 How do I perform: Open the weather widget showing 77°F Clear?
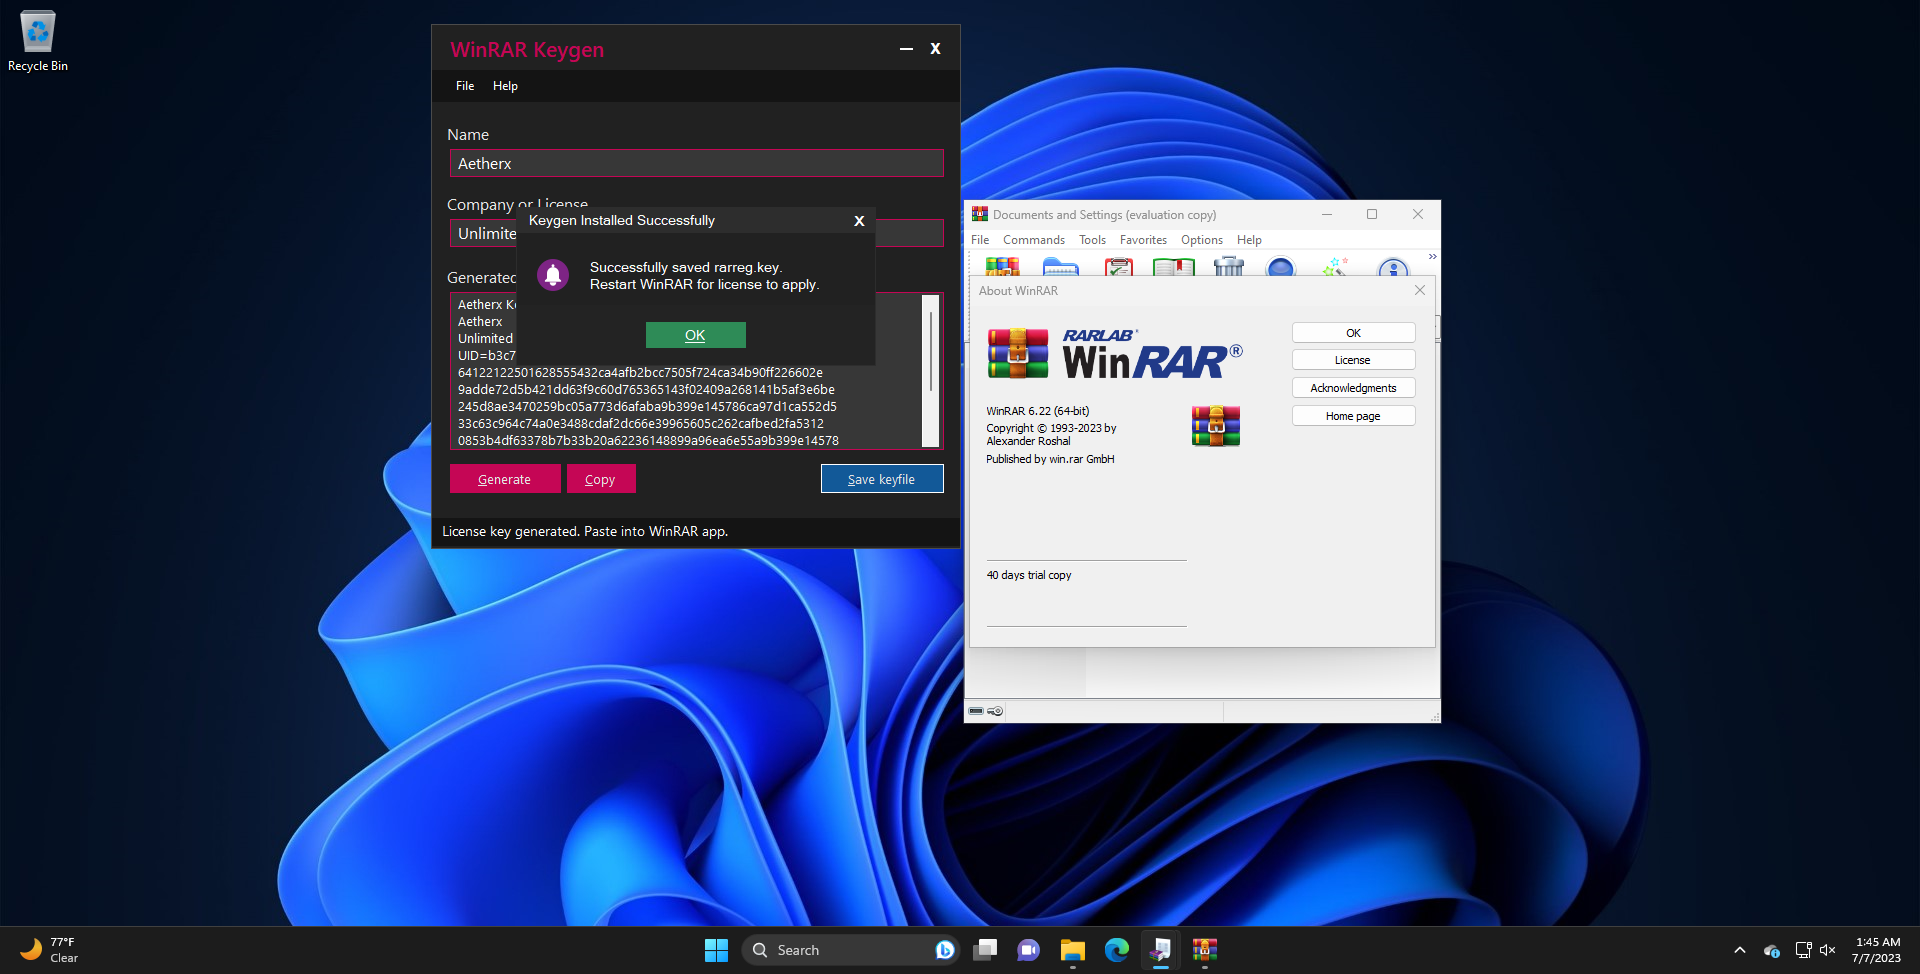pyautogui.click(x=50, y=950)
